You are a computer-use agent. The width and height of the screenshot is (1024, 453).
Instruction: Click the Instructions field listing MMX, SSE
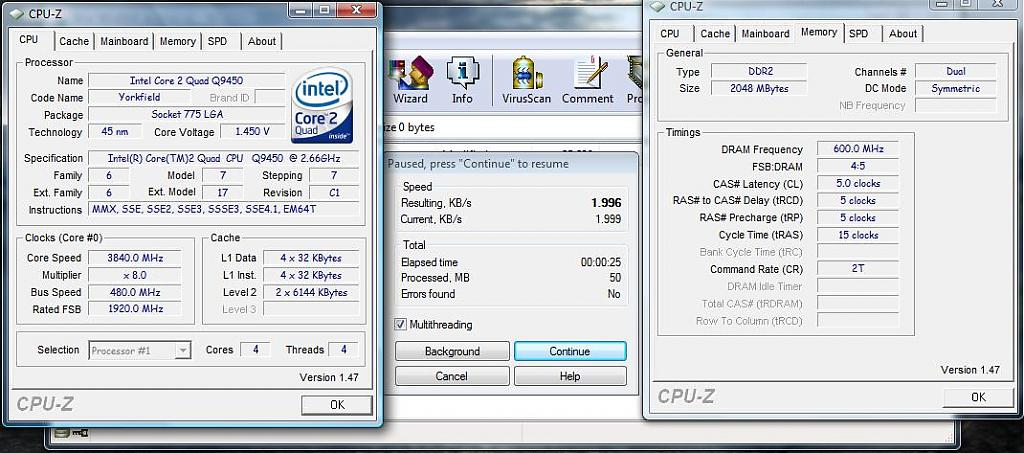223,210
